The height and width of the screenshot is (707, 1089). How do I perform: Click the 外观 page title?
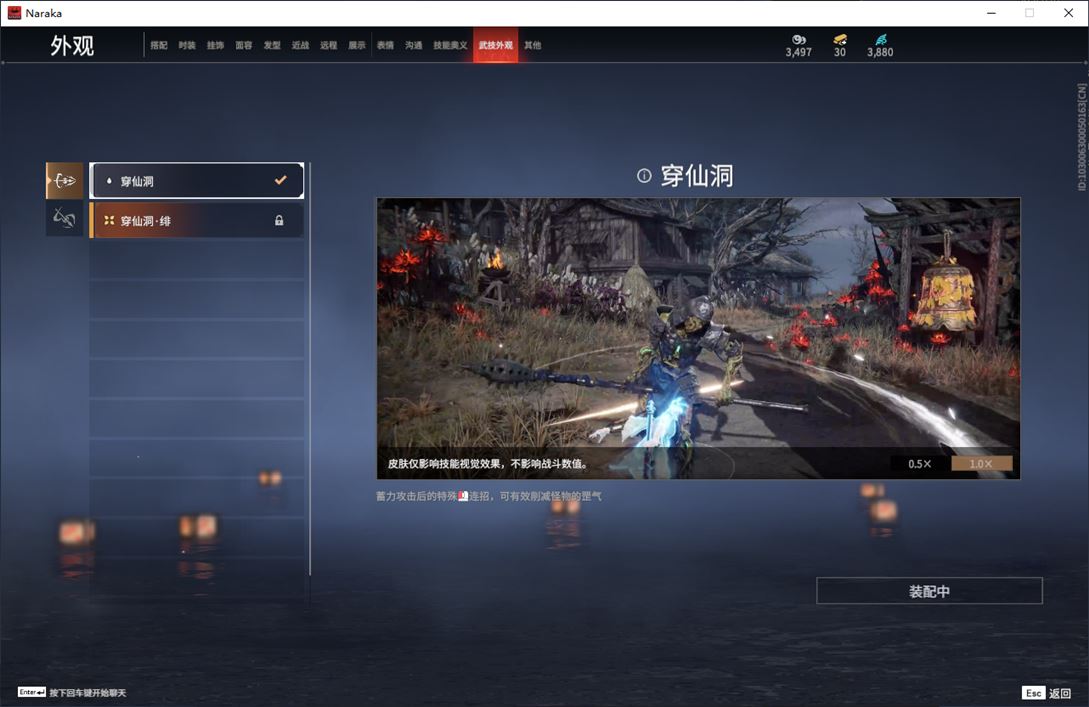click(72, 46)
